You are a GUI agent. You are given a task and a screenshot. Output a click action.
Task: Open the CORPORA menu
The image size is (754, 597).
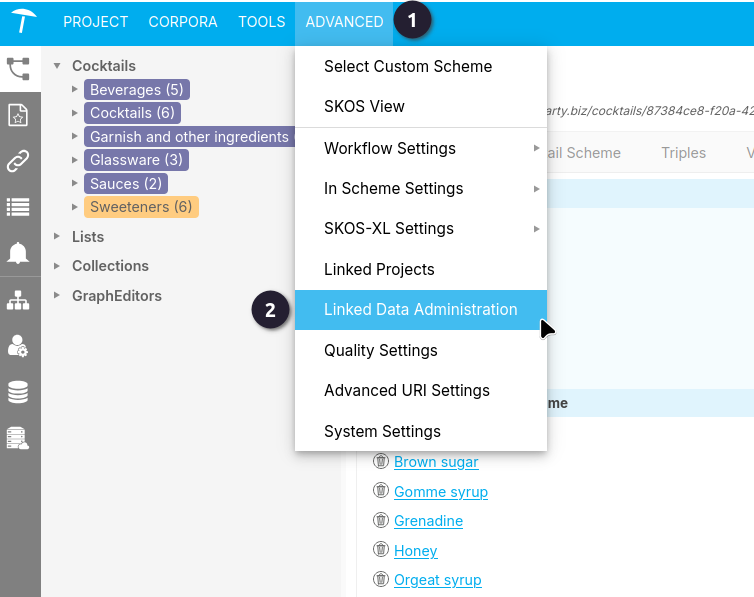pos(183,22)
